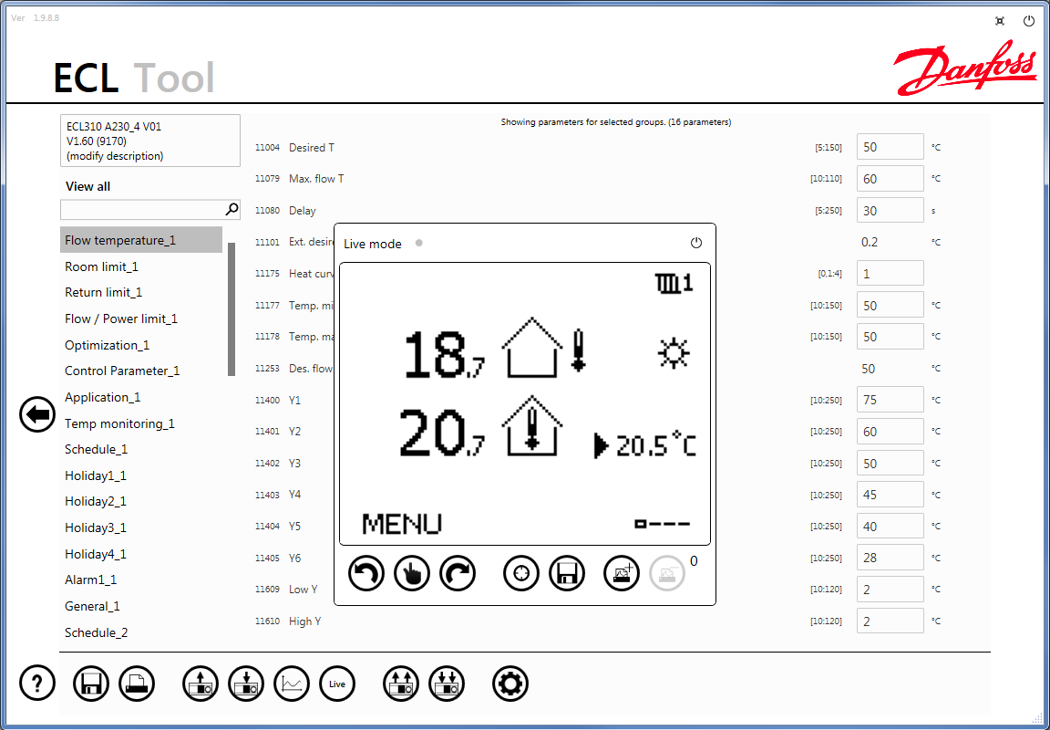Click the View all link
Screen dimensions: 1050x730
click(86, 186)
